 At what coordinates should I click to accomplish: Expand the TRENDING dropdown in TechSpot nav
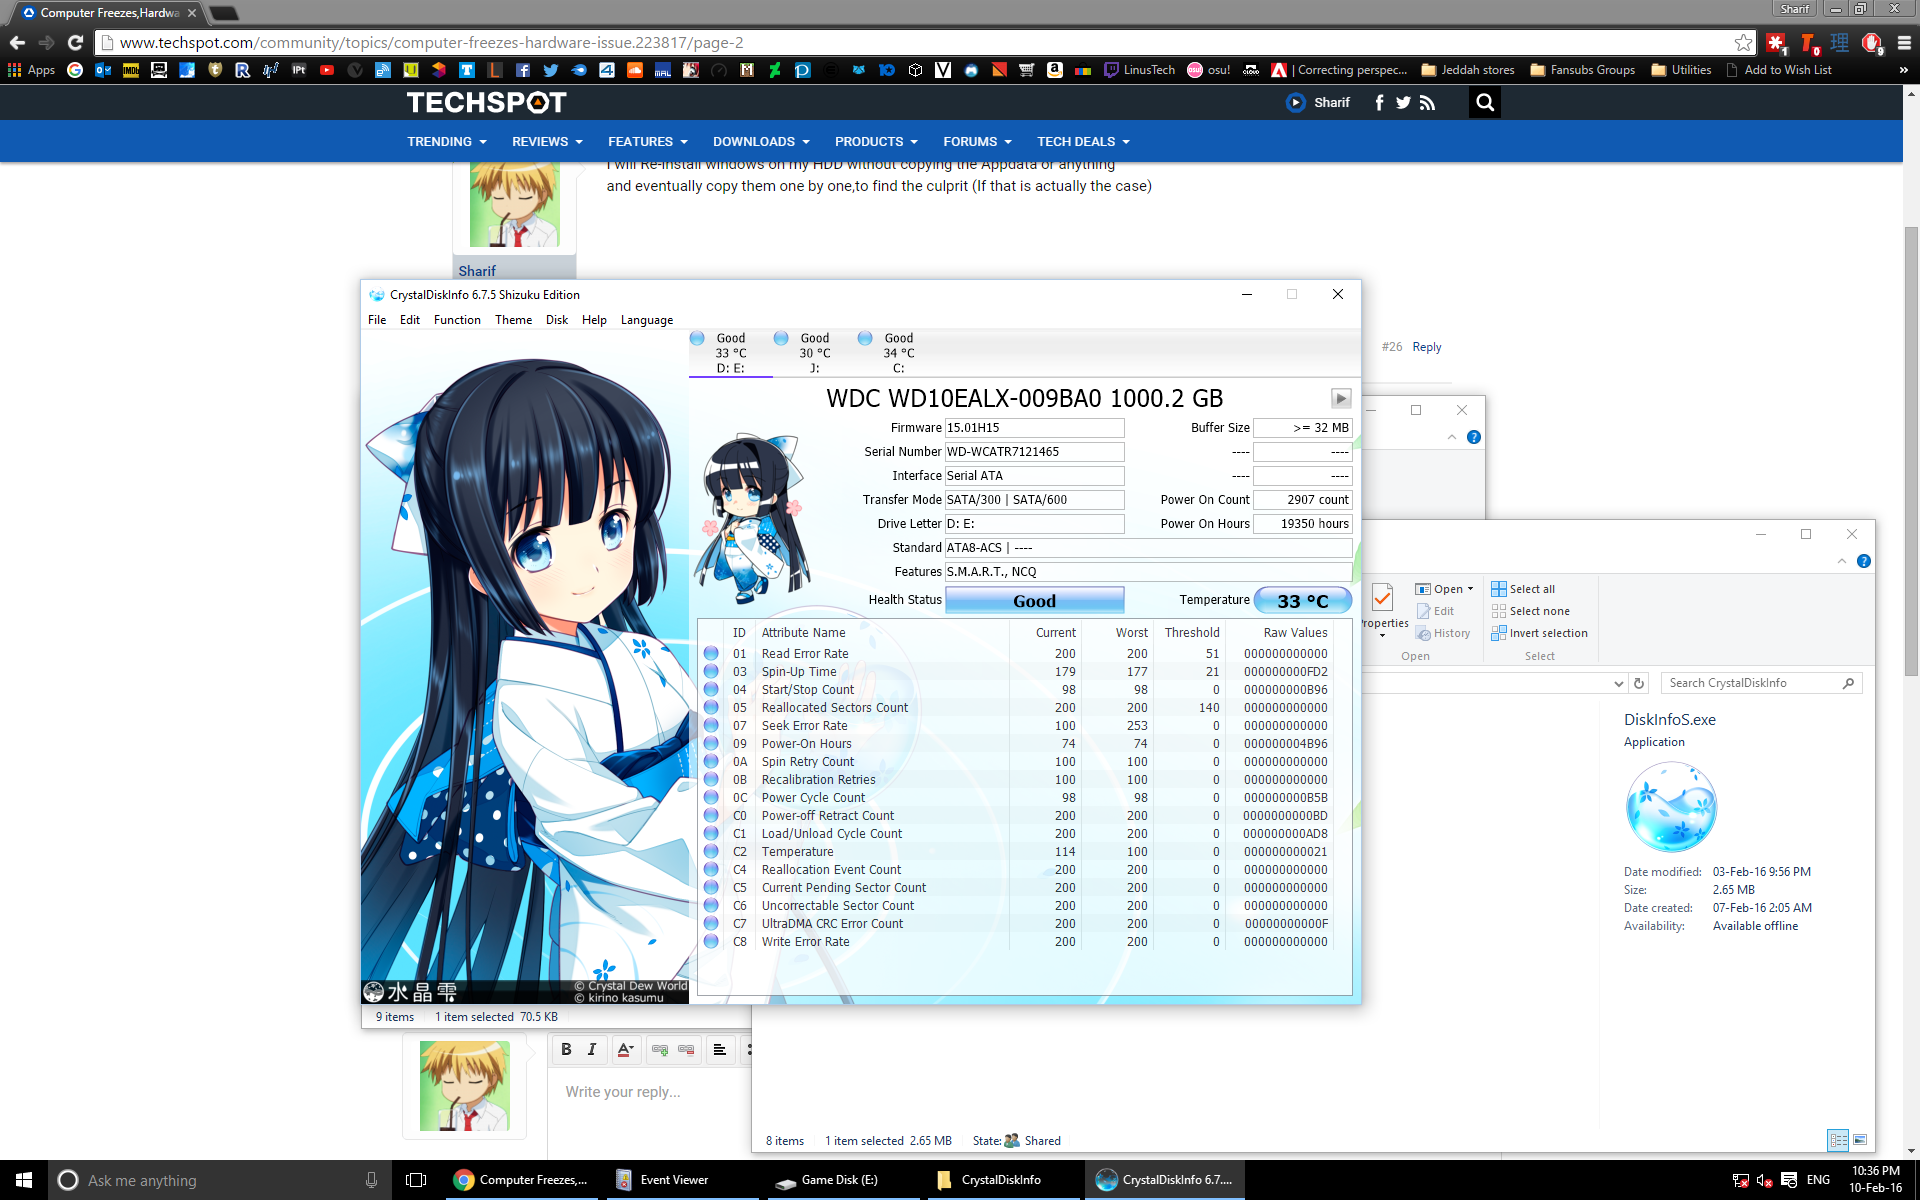point(446,142)
